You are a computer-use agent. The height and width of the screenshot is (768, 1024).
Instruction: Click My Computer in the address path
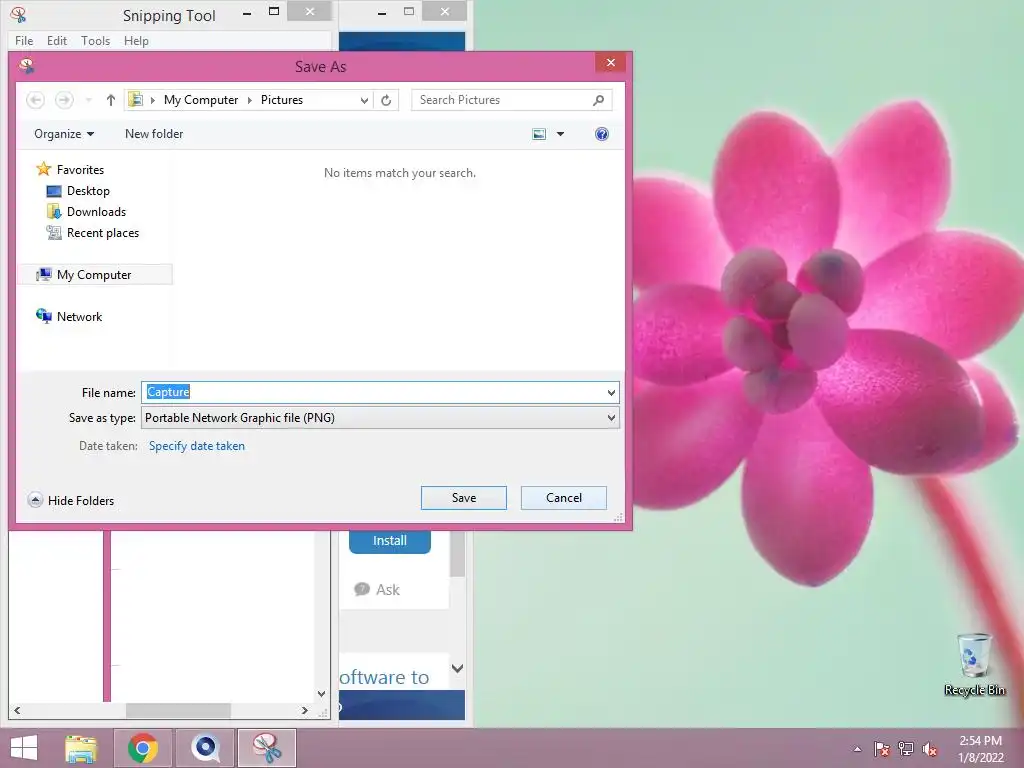(200, 100)
